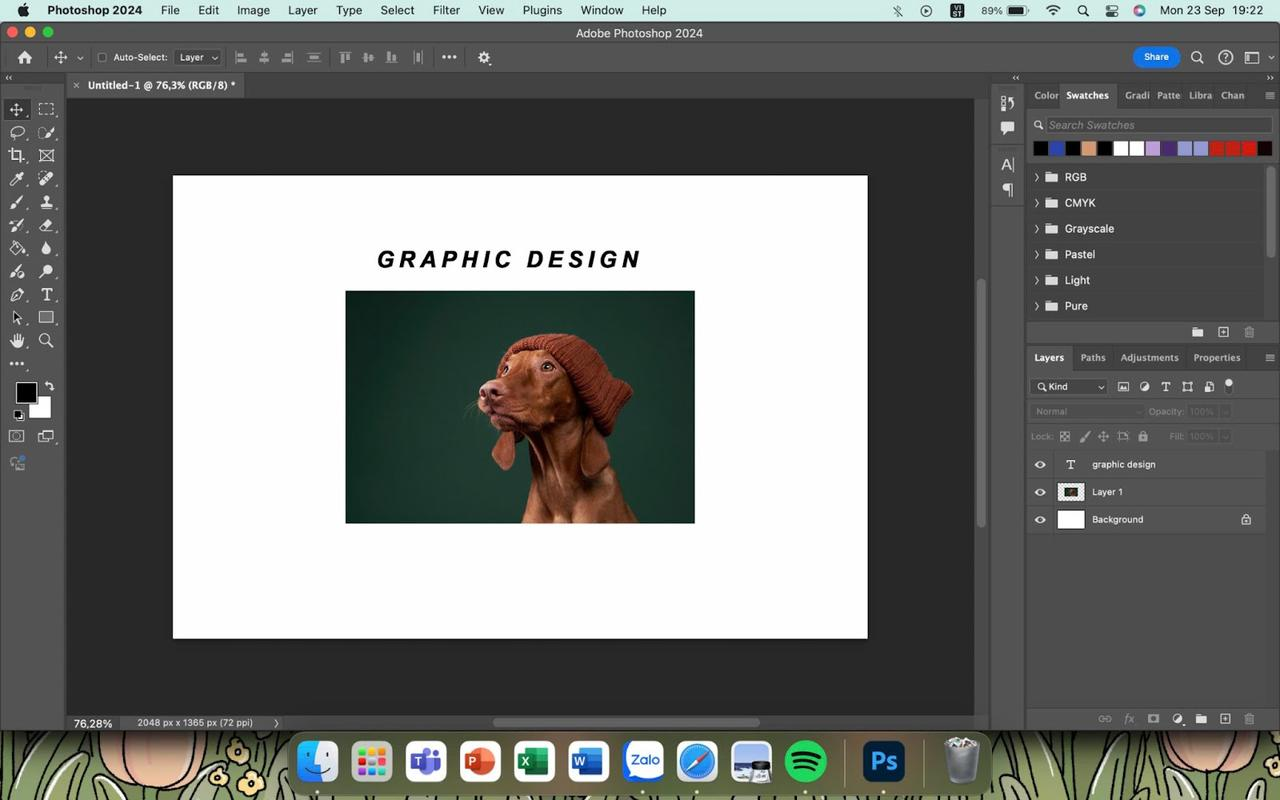Expand the Pastel swatch folder

[1036, 254]
